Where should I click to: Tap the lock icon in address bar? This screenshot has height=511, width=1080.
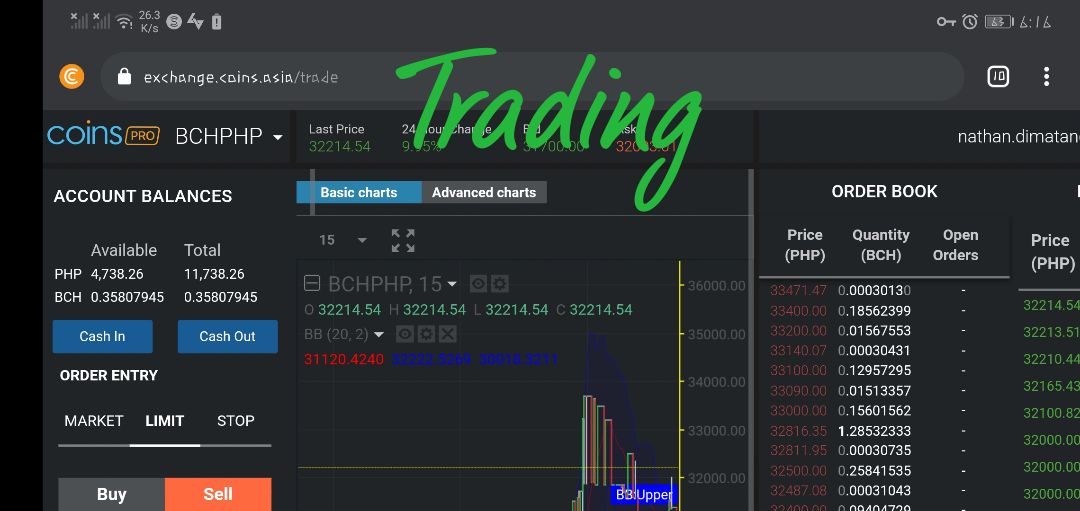point(124,76)
